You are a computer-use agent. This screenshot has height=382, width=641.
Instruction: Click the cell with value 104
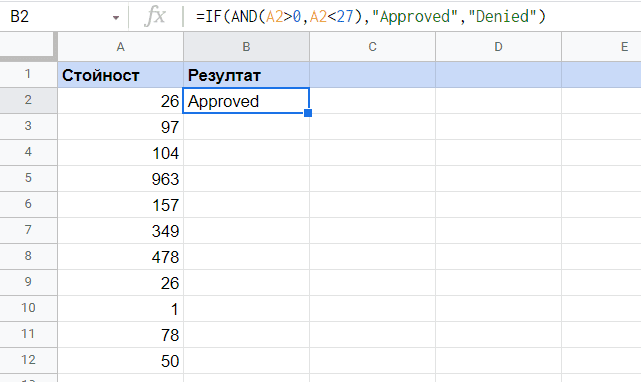pyautogui.click(x=121, y=153)
